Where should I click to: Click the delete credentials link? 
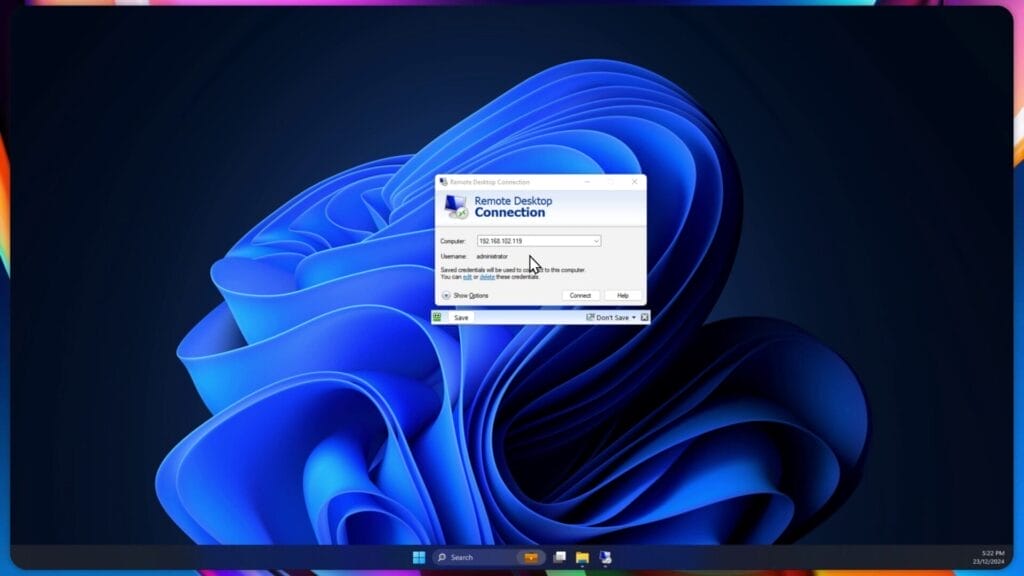(487, 276)
